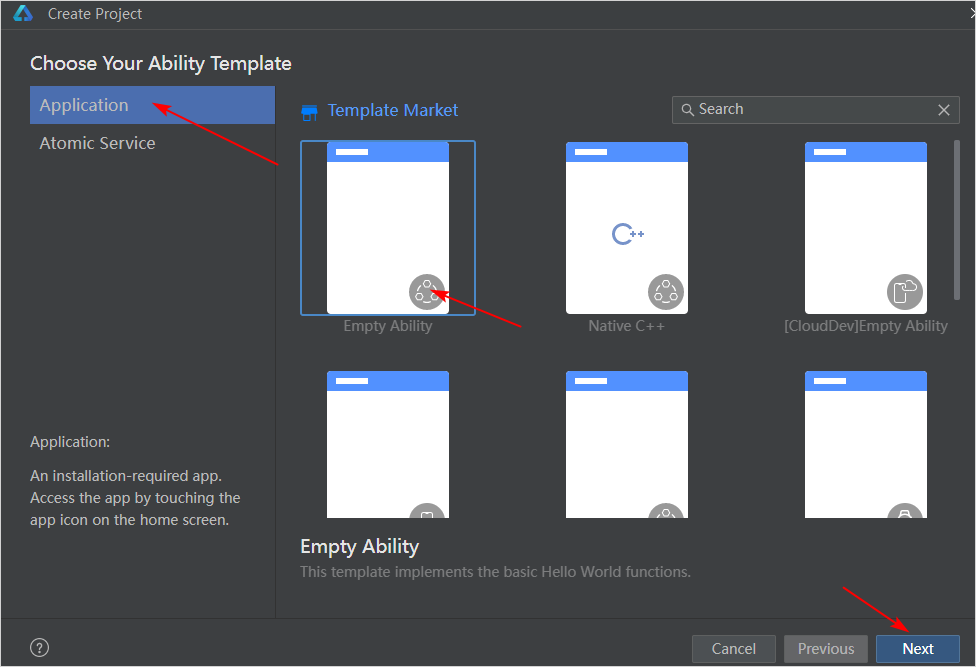Select the Atomic Service tab
Screen dimensions: 976x667
point(152,143)
